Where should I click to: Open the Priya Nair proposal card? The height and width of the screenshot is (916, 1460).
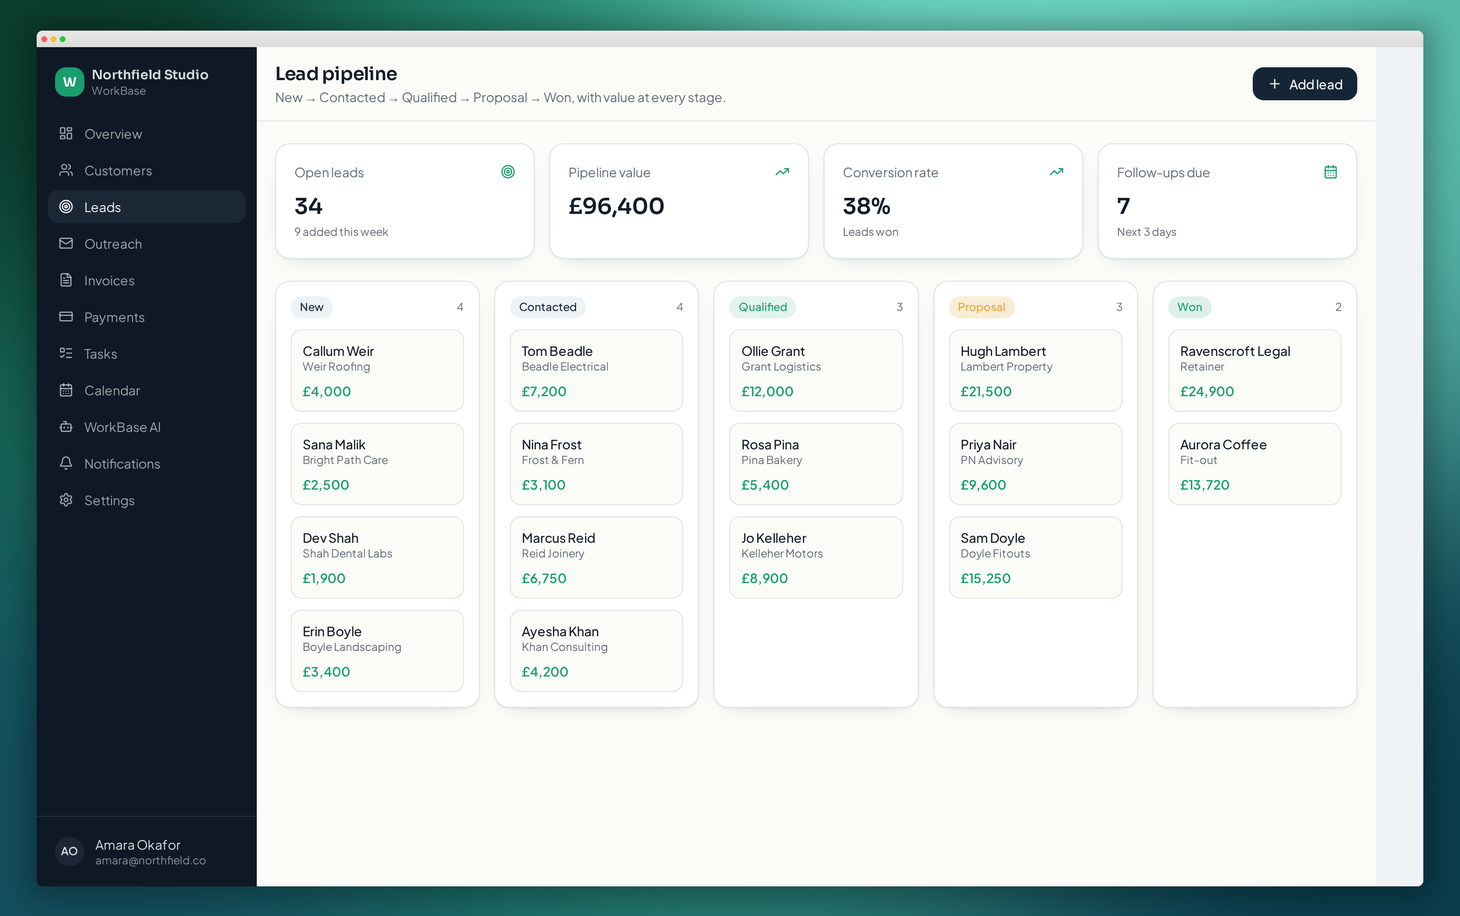click(1035, 464)
